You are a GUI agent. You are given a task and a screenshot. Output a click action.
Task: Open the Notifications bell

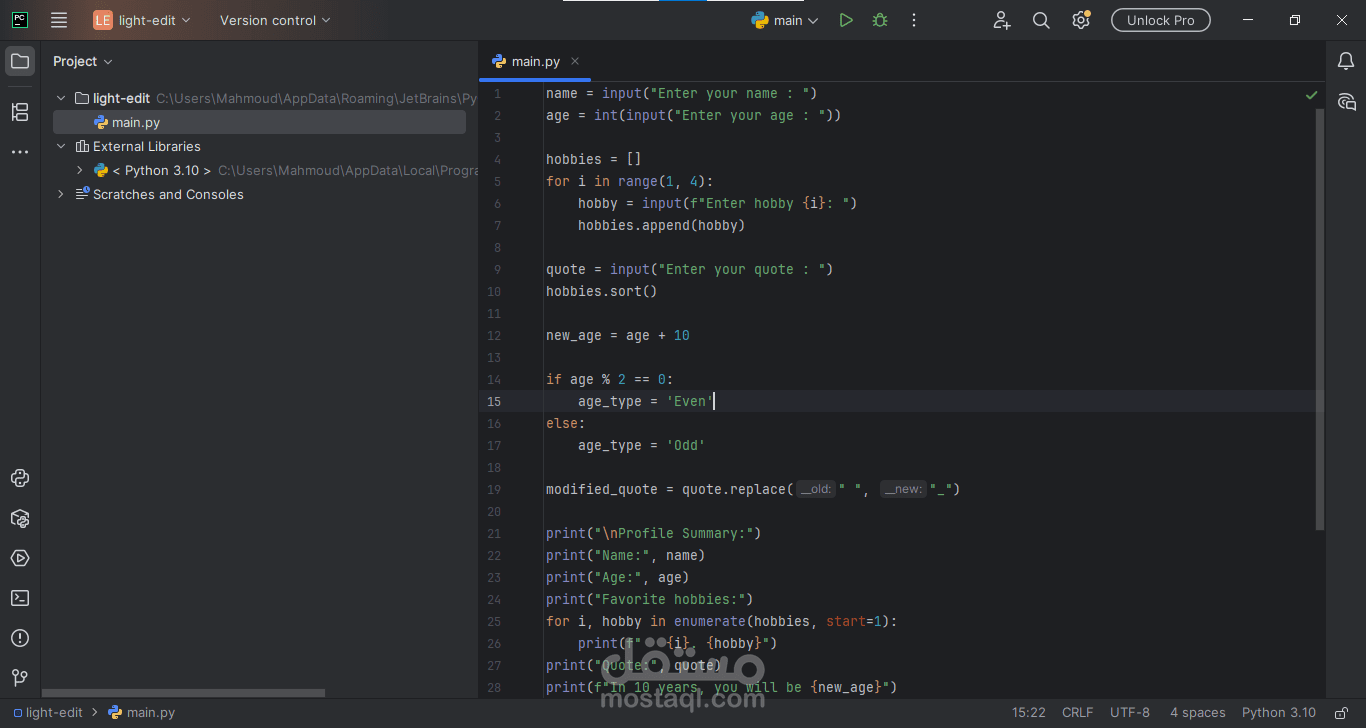pyautogui.click(x=1346, y=62)
